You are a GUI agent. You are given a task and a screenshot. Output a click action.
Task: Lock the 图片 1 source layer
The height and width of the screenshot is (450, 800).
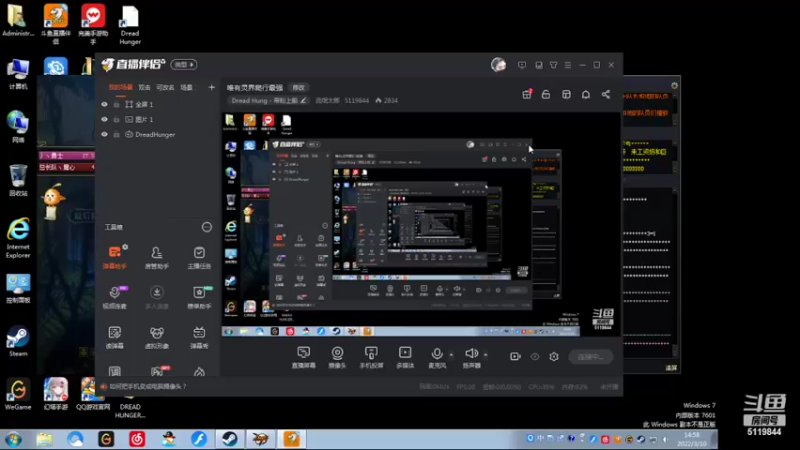[117, 119]
